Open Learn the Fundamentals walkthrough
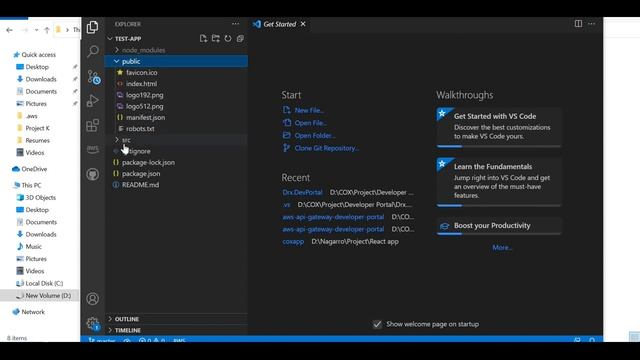 [x=499, y=182]
